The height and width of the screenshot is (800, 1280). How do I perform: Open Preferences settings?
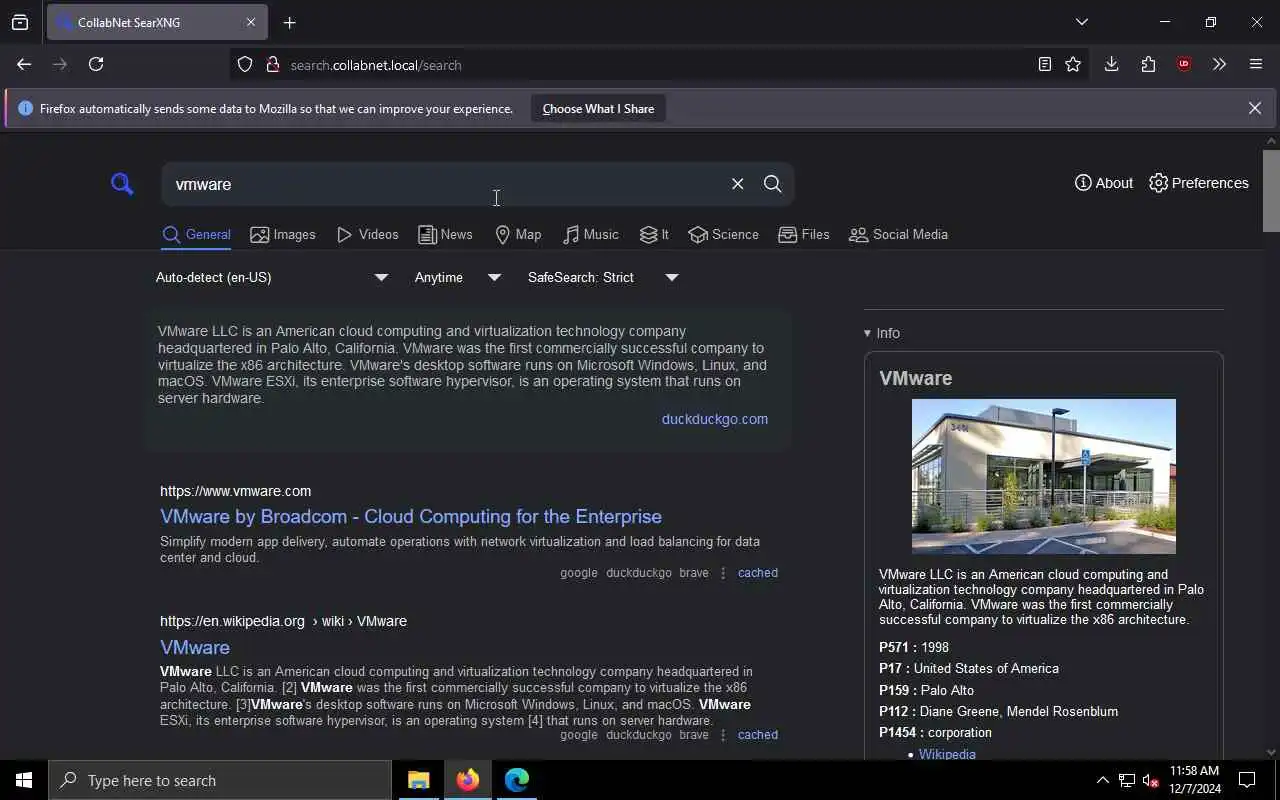click(x=1198, y=183)
